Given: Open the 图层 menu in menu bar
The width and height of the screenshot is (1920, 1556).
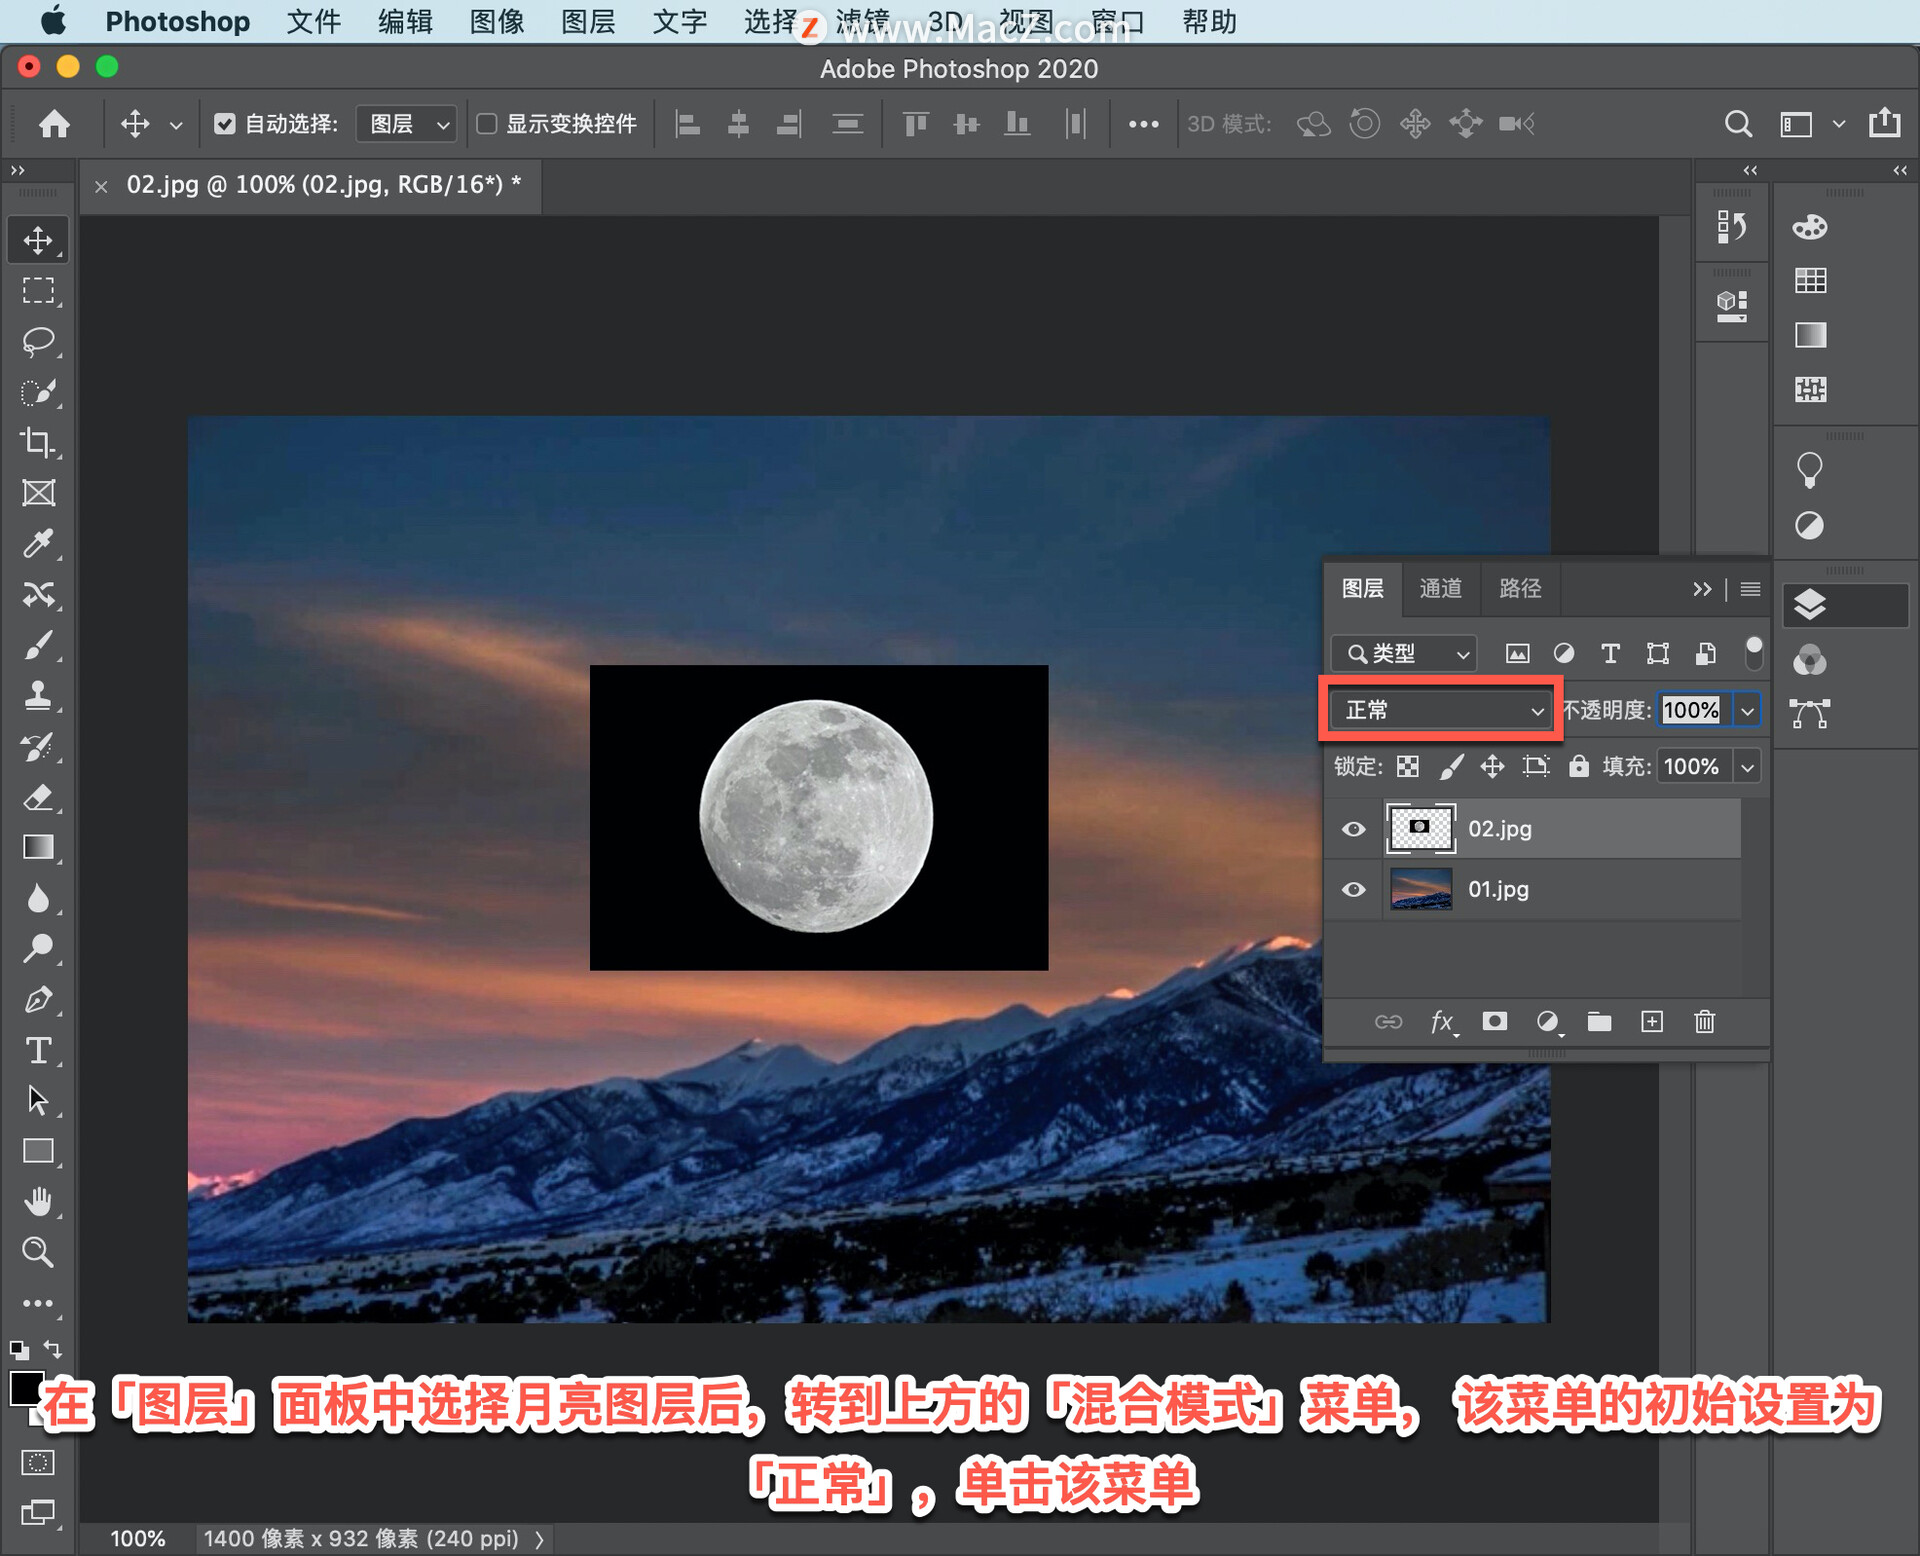Looking at the screenshot, I should (588, 21).
